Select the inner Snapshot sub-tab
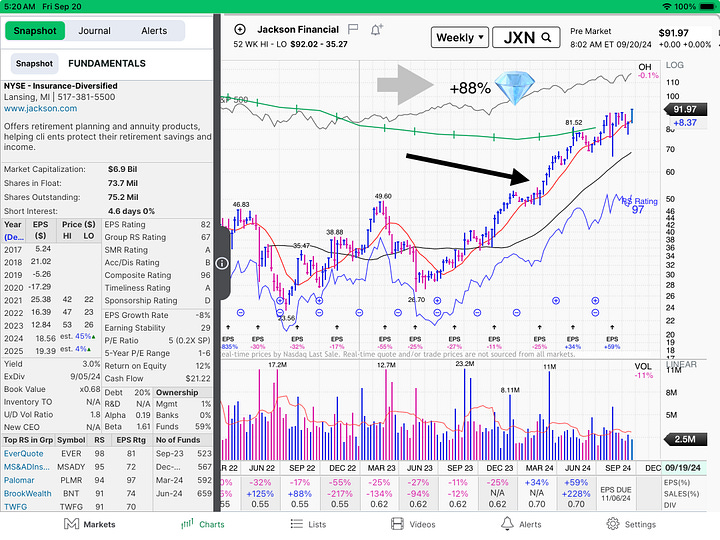 34,63
